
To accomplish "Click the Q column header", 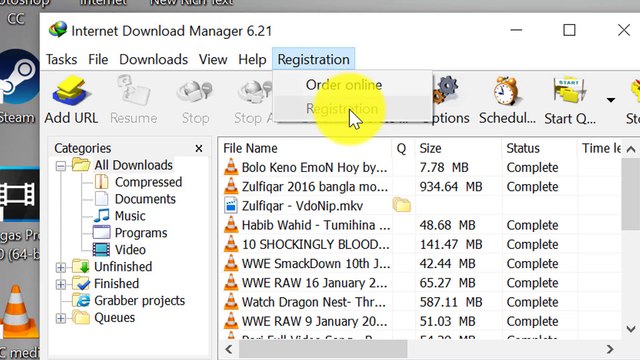I will [402, 148].
